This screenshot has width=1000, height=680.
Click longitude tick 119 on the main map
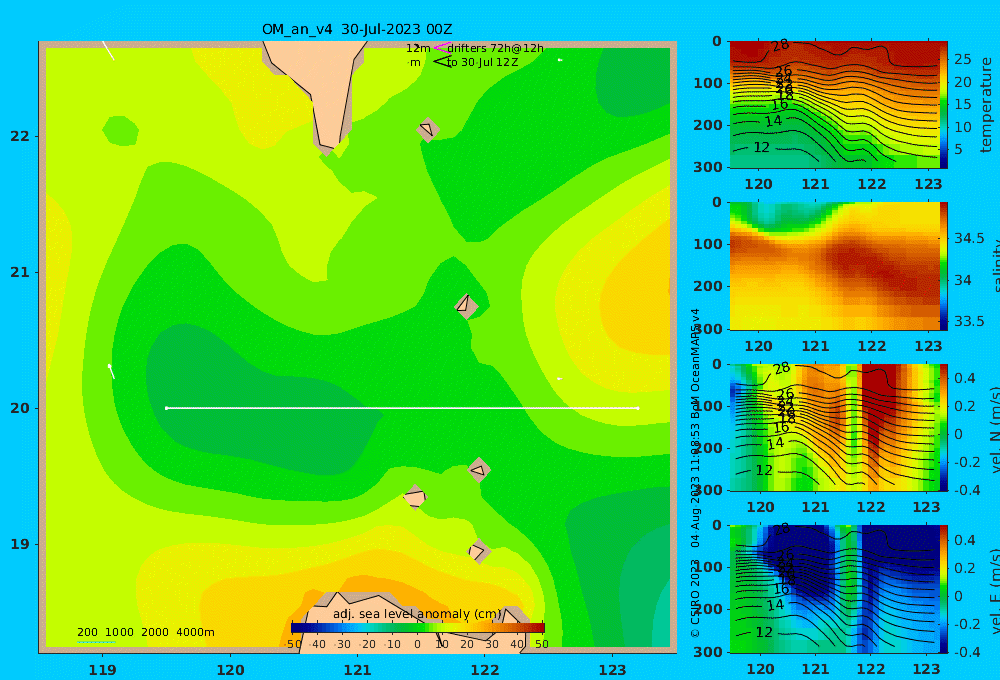(x=102, y=670)
